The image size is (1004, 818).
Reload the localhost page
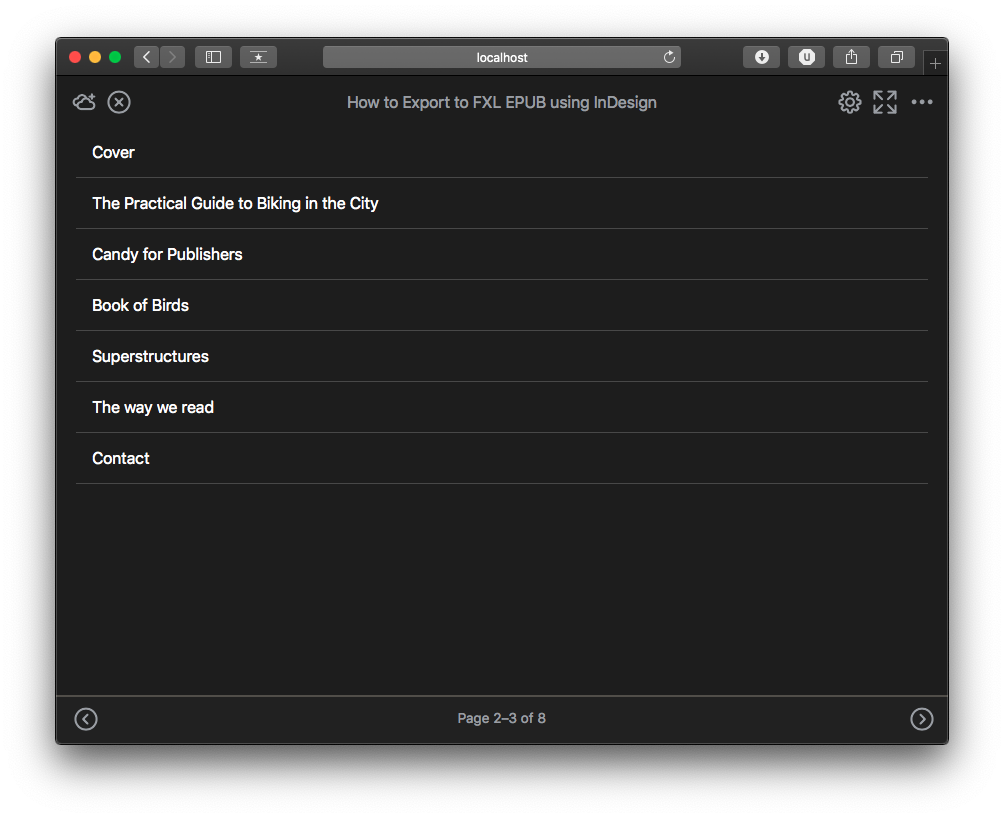pos(669,57)
